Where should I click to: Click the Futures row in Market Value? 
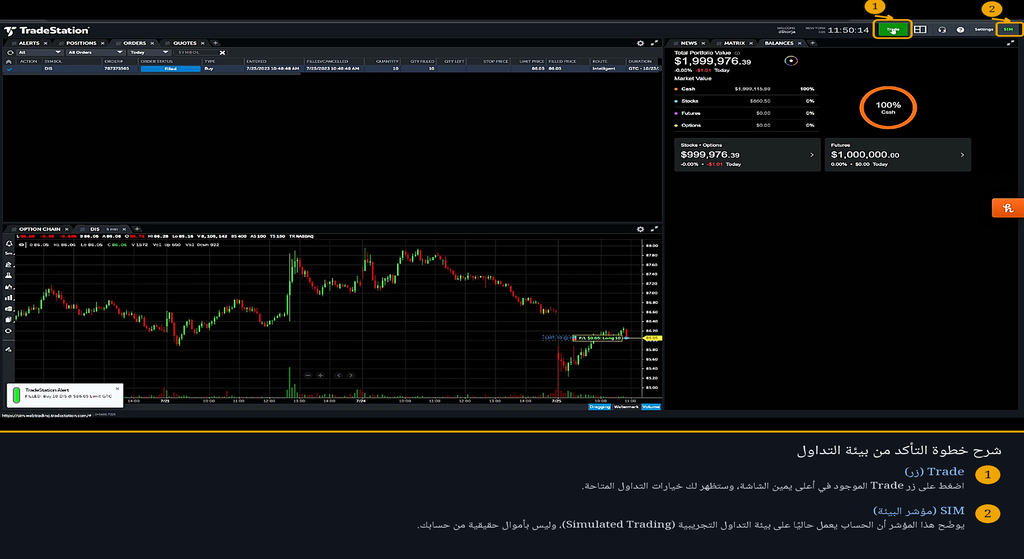point(745,113)
